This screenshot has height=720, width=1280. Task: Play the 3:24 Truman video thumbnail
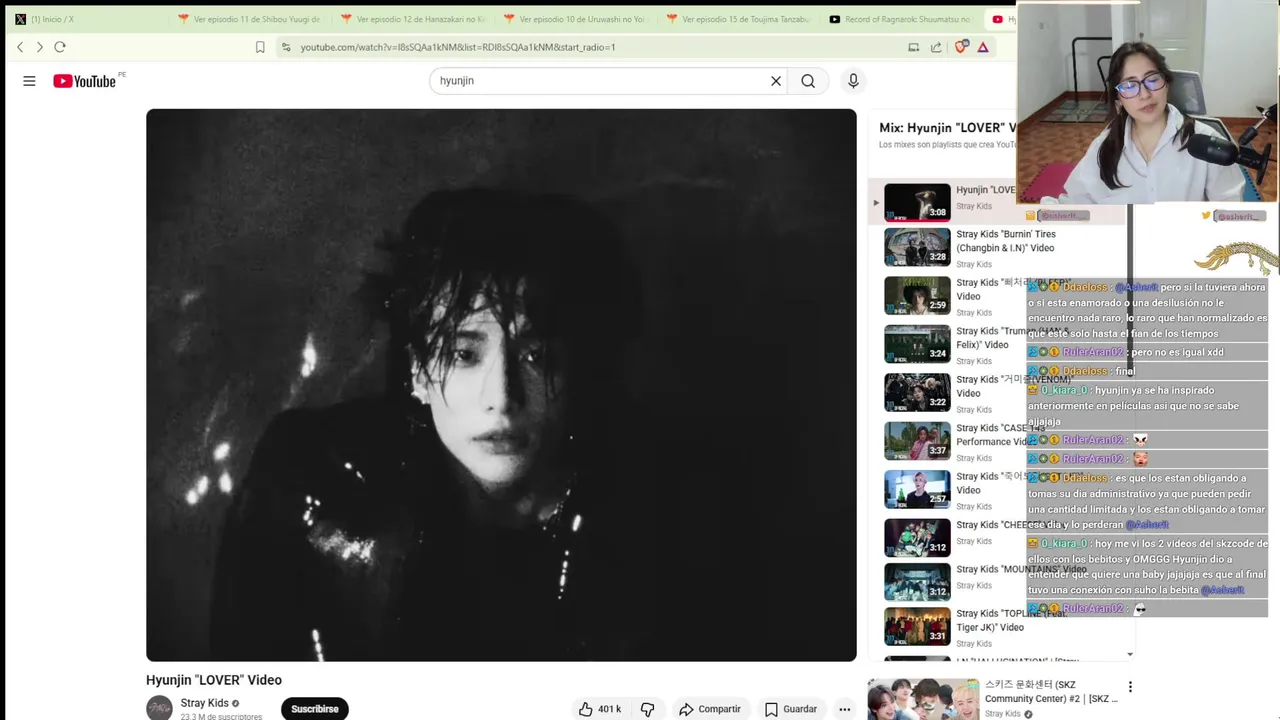(917, 344)
